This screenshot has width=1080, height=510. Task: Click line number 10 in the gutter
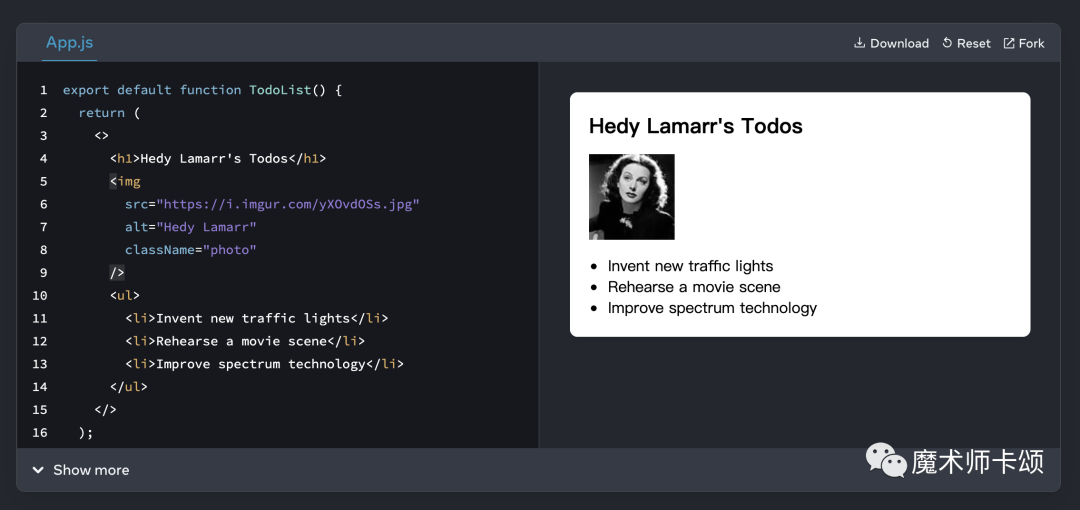pos(40,296)
